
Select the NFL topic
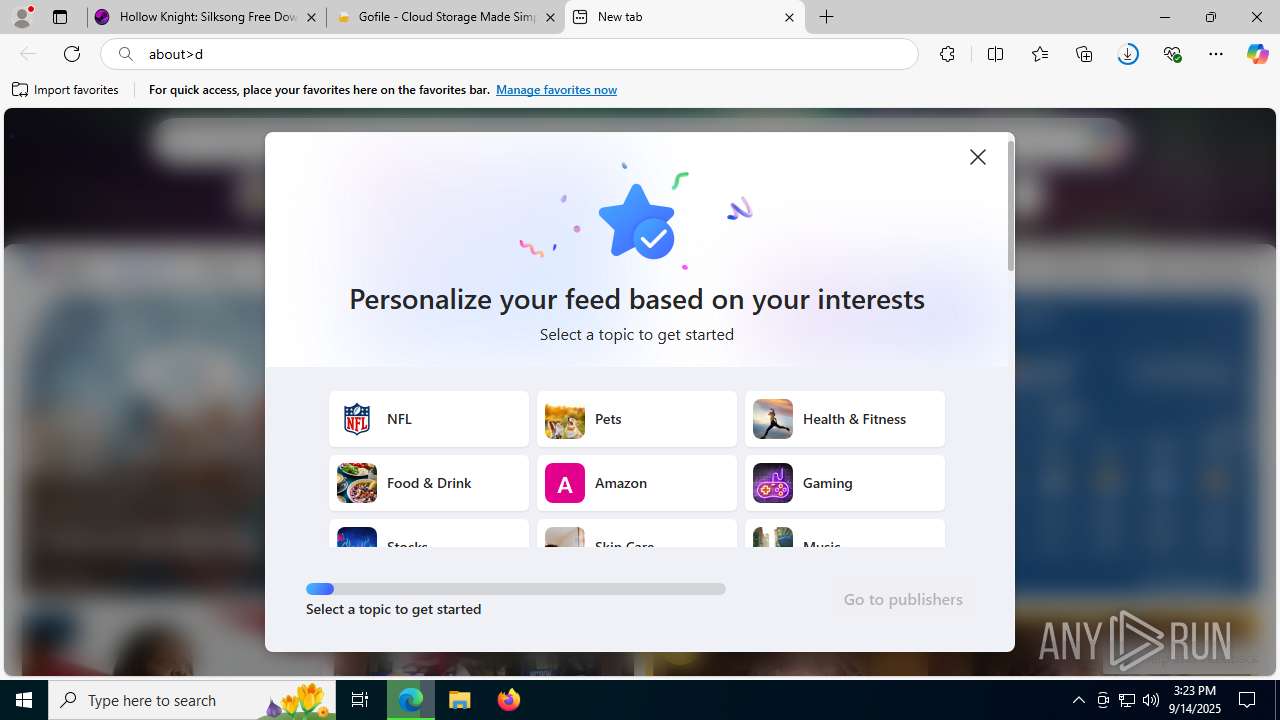(x=429, y=419)
